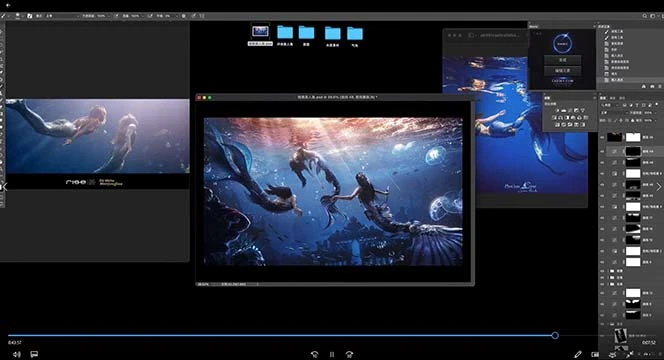664x360 pixels.
Task: Pause the video playback
Action: (332, 354)
